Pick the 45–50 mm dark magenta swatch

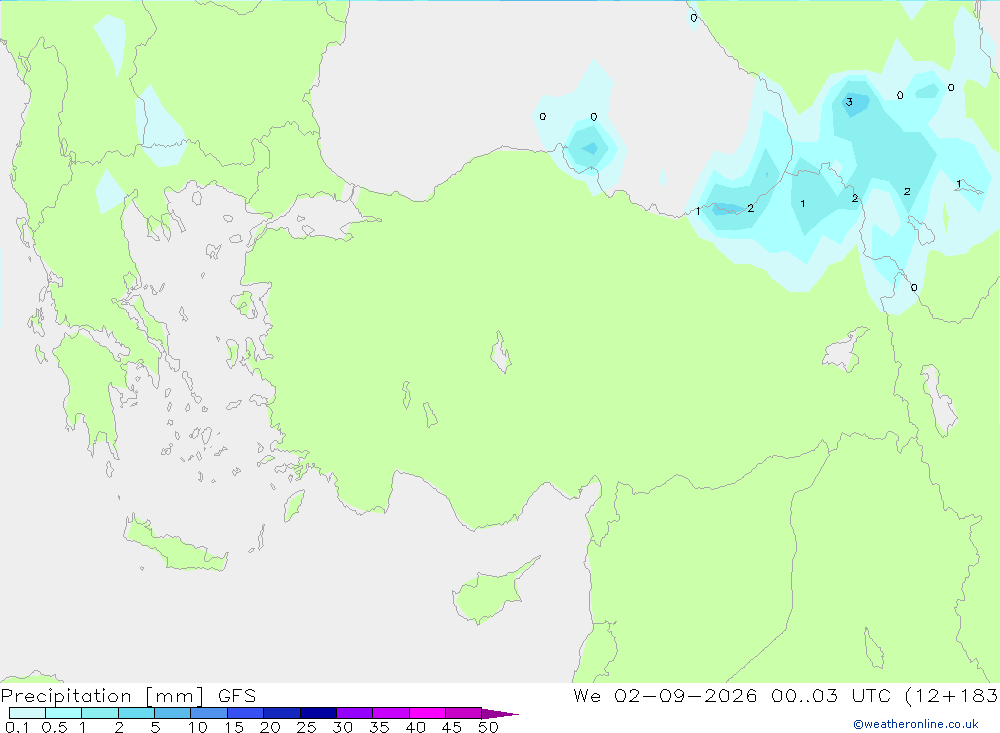tap(463, 713)
